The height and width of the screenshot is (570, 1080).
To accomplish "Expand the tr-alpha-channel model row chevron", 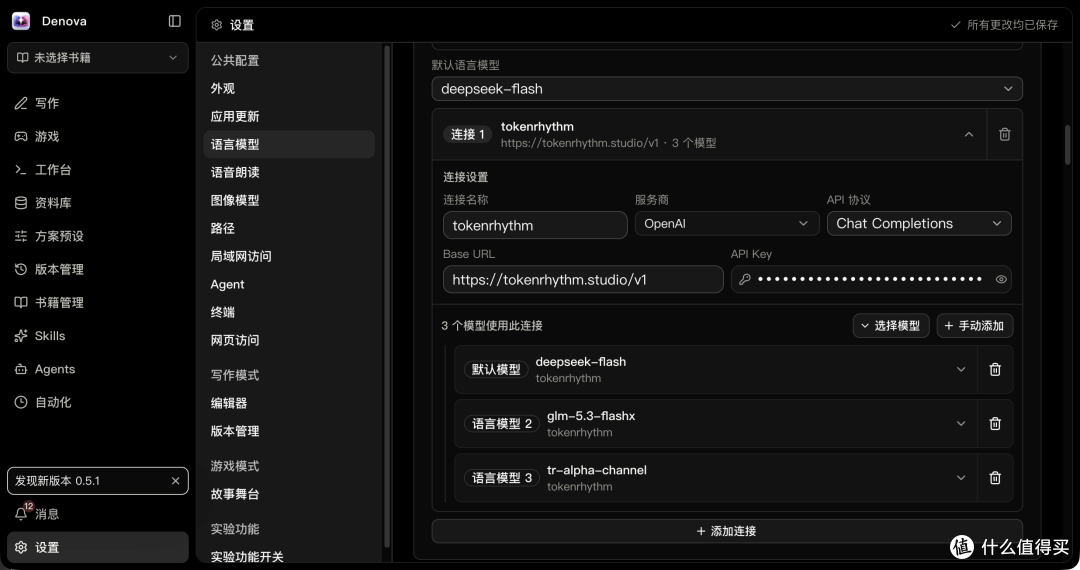I will (961, 478).
